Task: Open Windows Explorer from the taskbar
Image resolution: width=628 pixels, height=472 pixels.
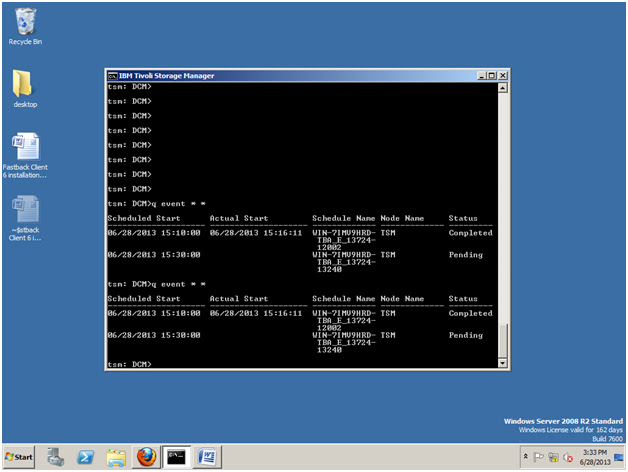Action: click(x=116, y=457)
